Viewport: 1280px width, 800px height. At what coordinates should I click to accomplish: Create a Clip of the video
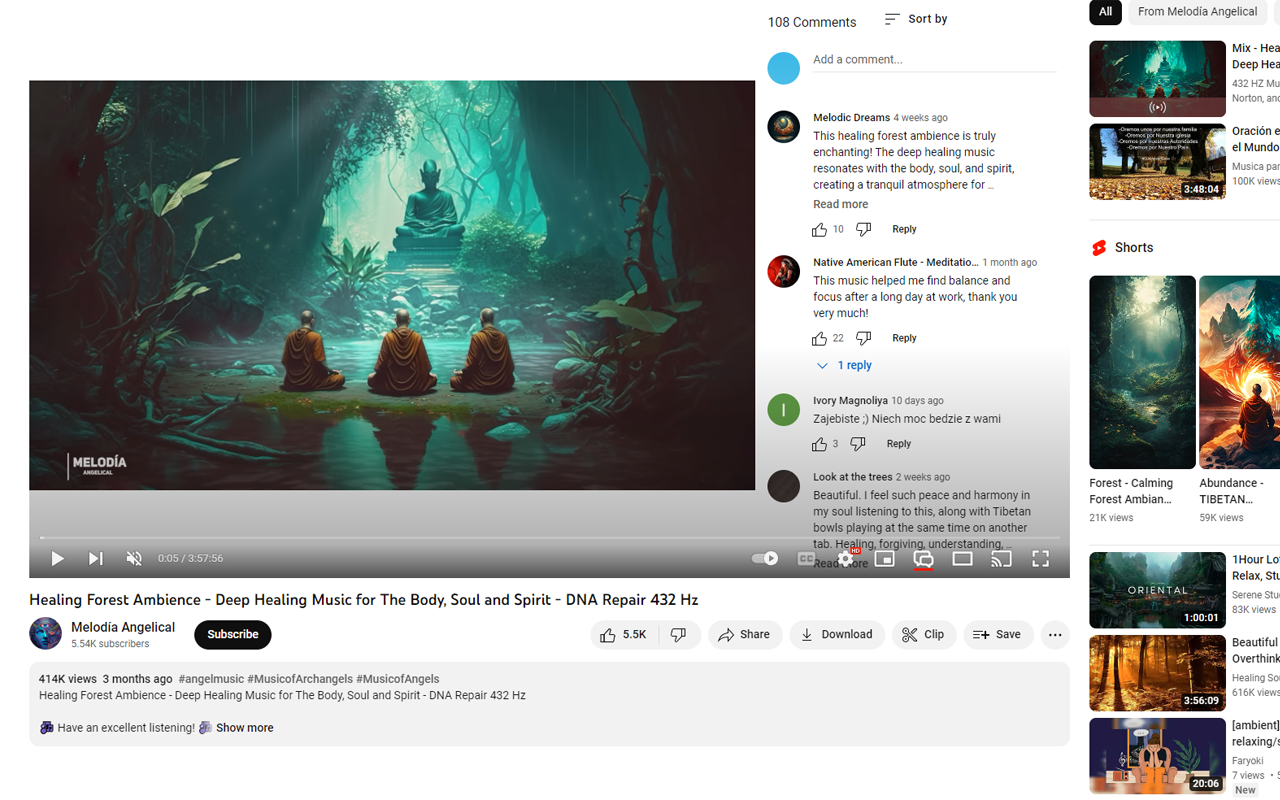(x=924, y=635)
